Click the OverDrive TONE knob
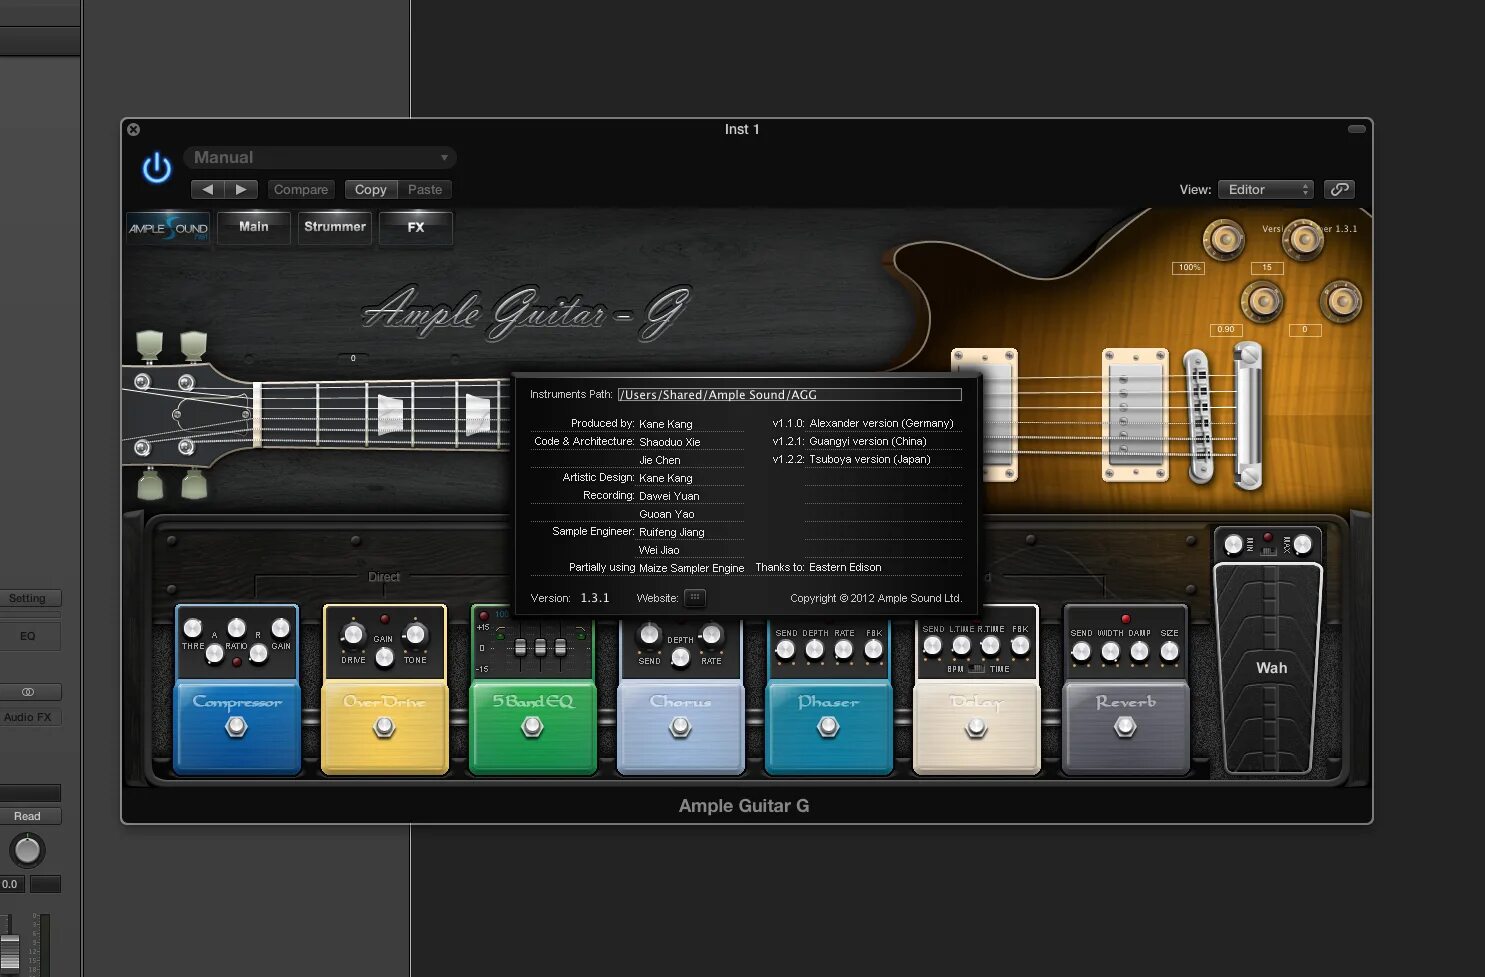This screenshot has width=1485, height=977. click(x=415, y=634)
